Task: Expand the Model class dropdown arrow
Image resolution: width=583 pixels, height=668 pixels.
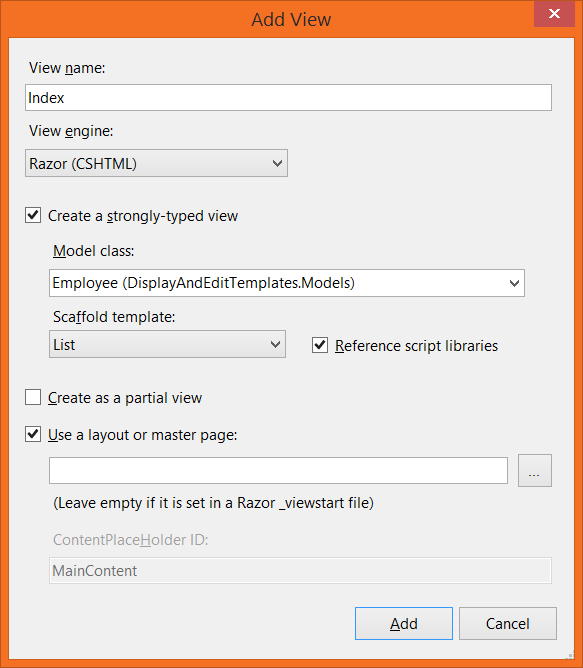Action: (514, 283)
